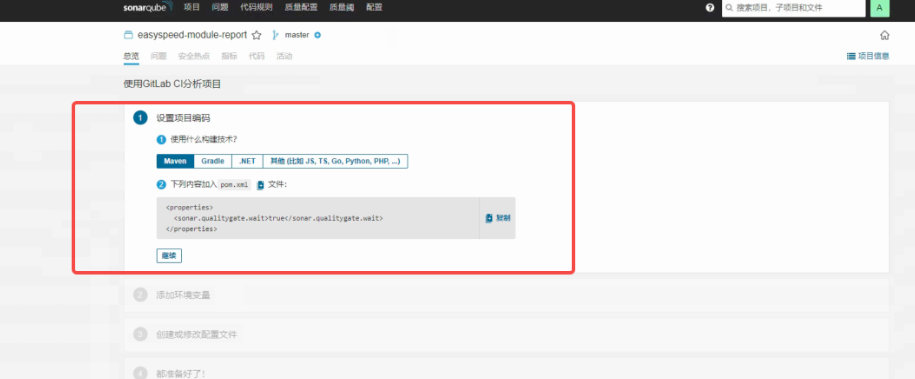
Task: Select Maven build technology
Action: tap(175, 161)
